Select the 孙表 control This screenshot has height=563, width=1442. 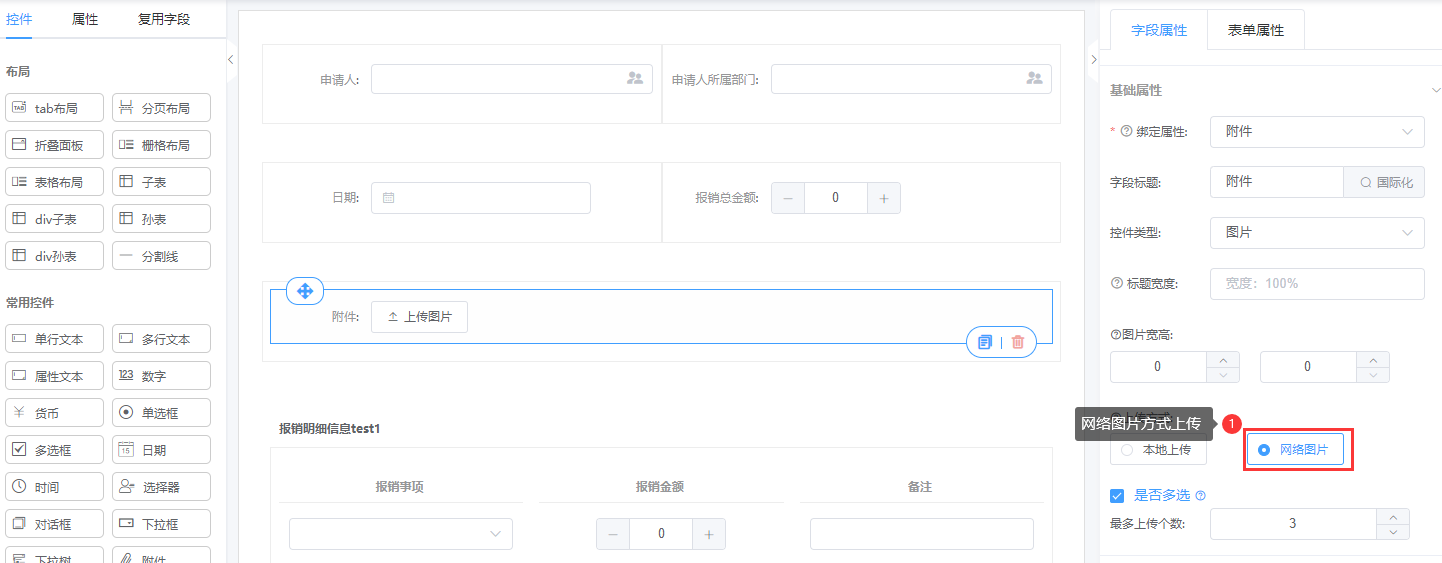click(161, 219)
